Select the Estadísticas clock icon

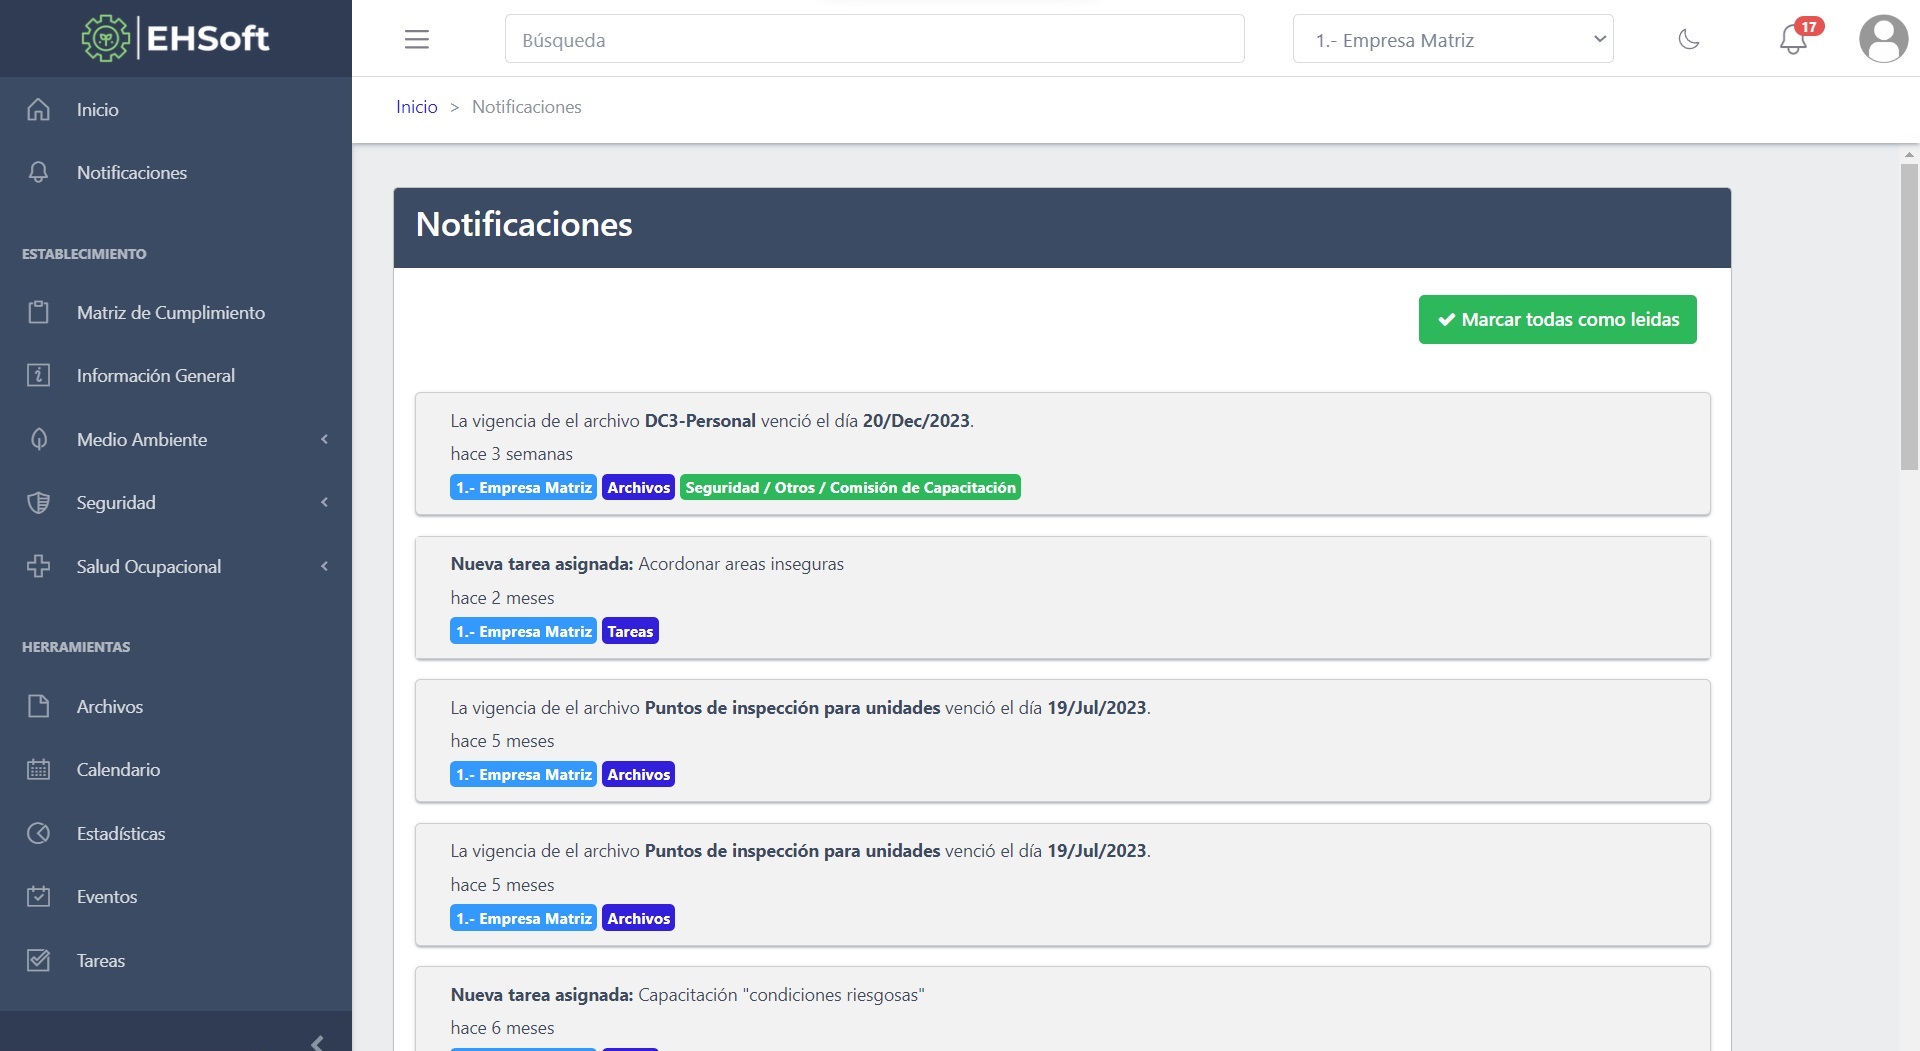point(38,833)
